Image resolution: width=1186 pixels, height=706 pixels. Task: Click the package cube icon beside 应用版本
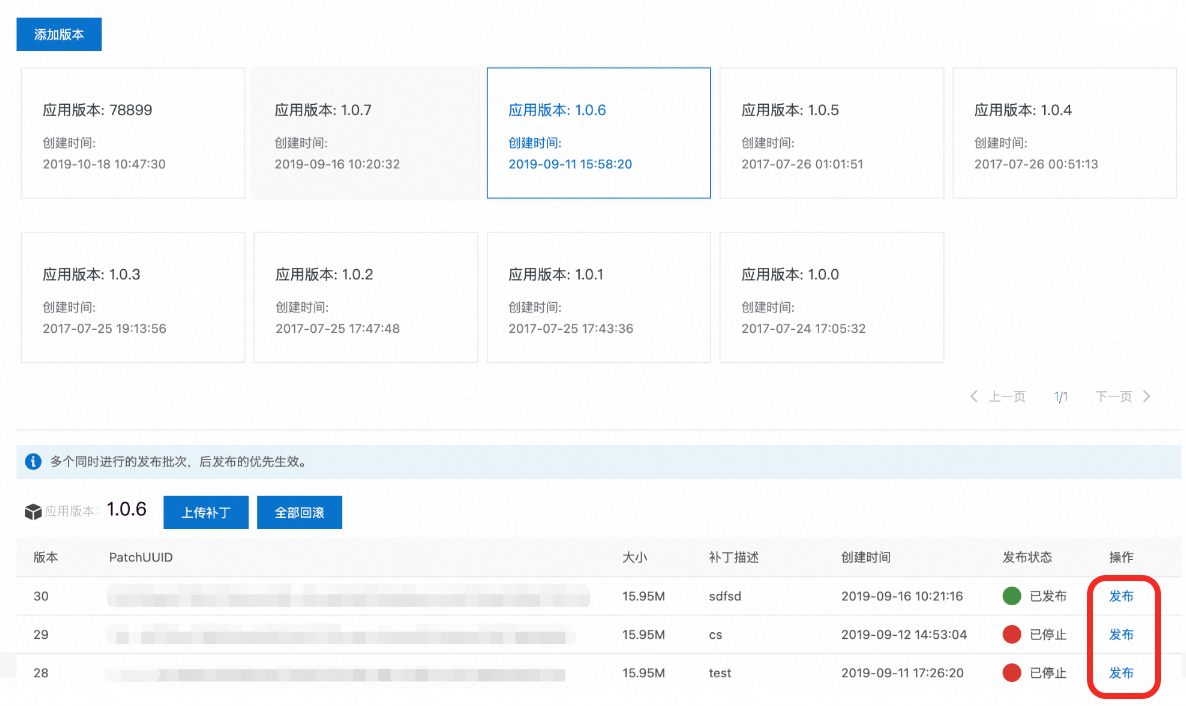coord(33,512)
